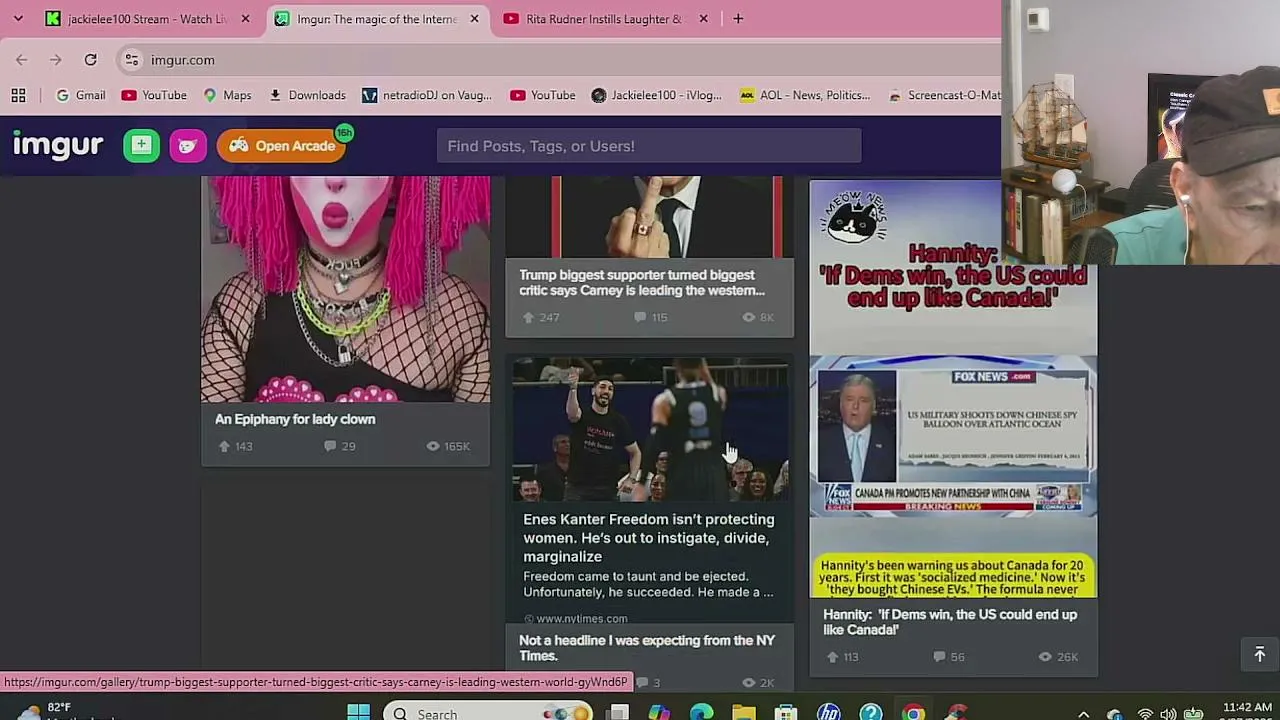Go forward in browser history

tap(56, 60)
